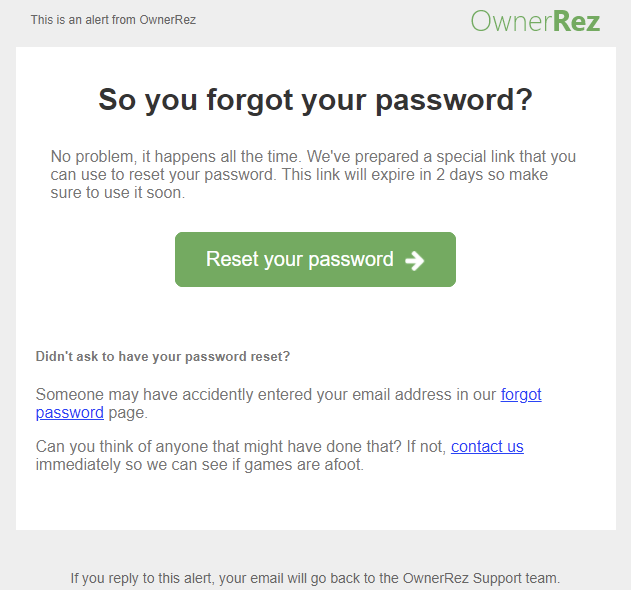The image size is (631, 591).
Task: Click the "No problem, it happens all the time" sentence
Action: 176,157
